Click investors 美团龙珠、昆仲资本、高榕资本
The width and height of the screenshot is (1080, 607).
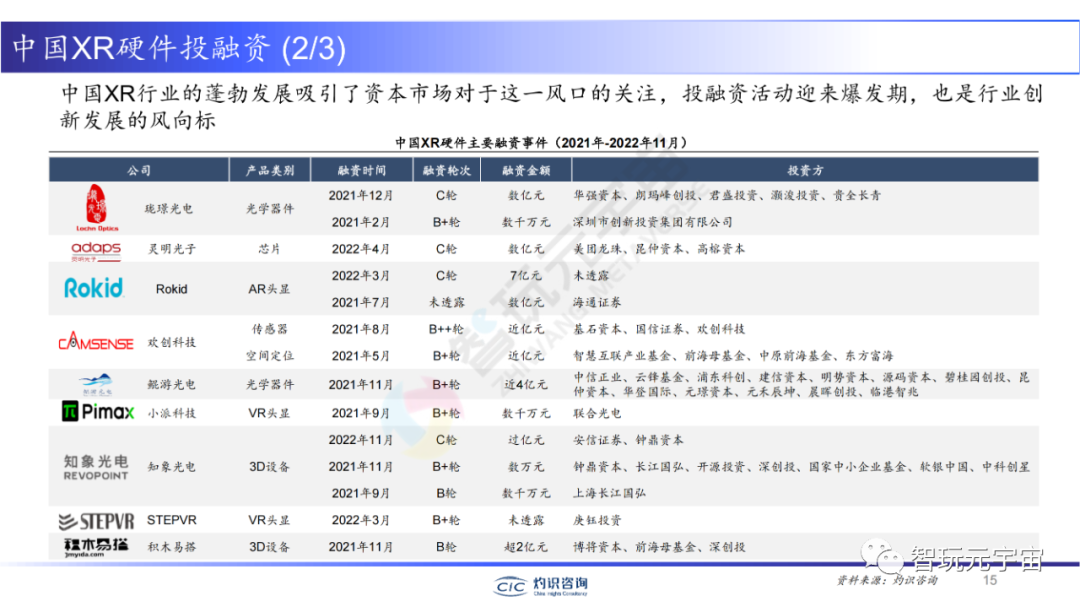point(659,249)
